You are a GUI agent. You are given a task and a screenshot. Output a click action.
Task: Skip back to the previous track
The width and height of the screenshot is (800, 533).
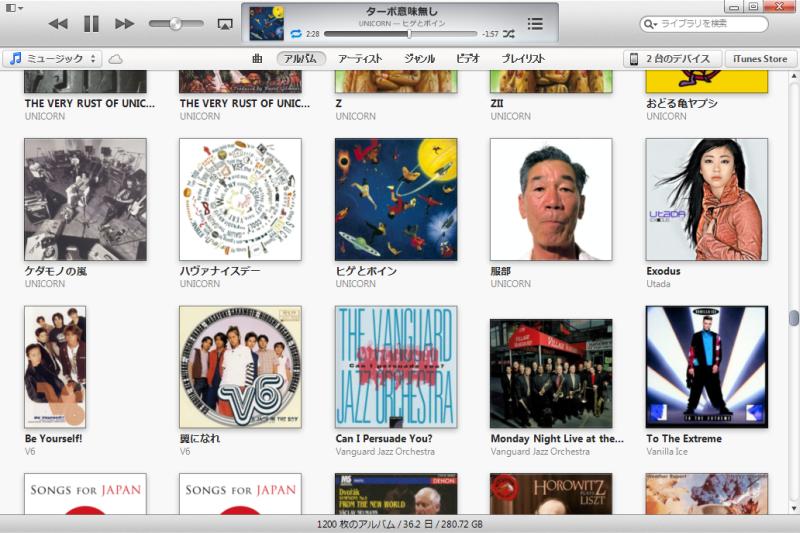[x=58, y=23]
